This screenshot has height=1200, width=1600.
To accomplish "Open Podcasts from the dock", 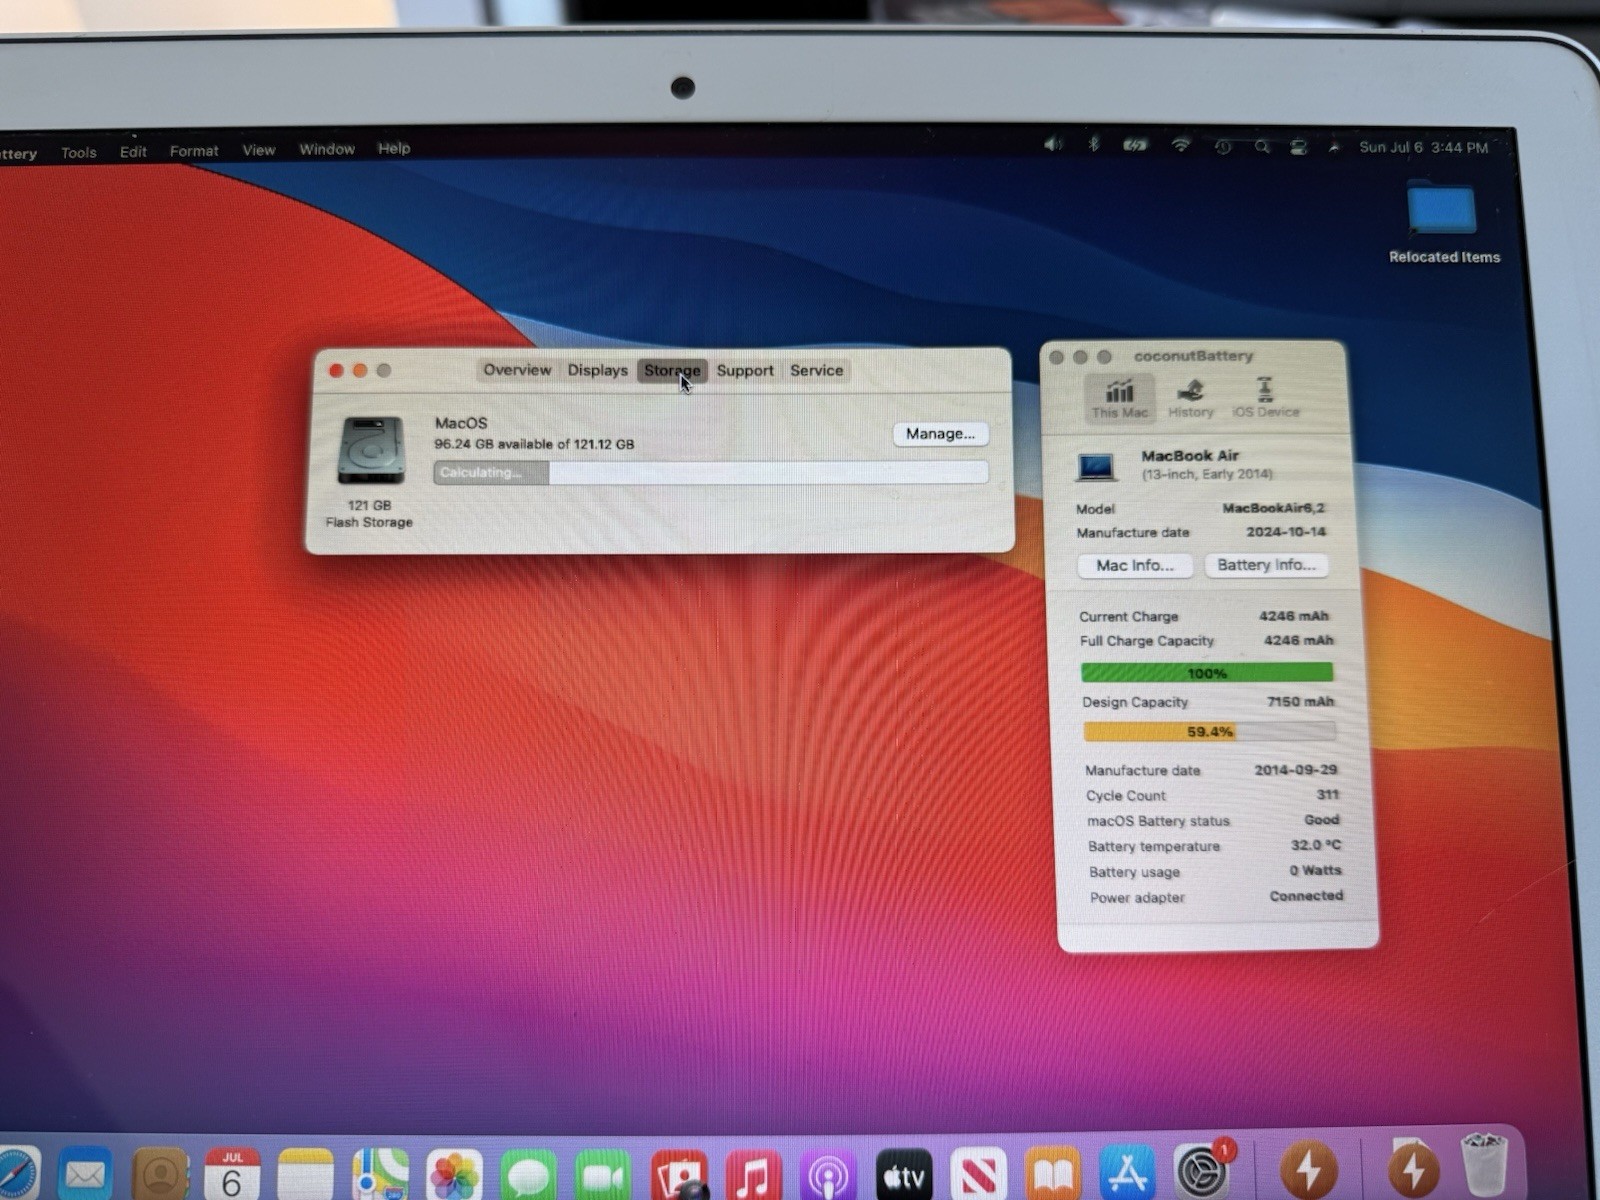I will (828, 1174).
